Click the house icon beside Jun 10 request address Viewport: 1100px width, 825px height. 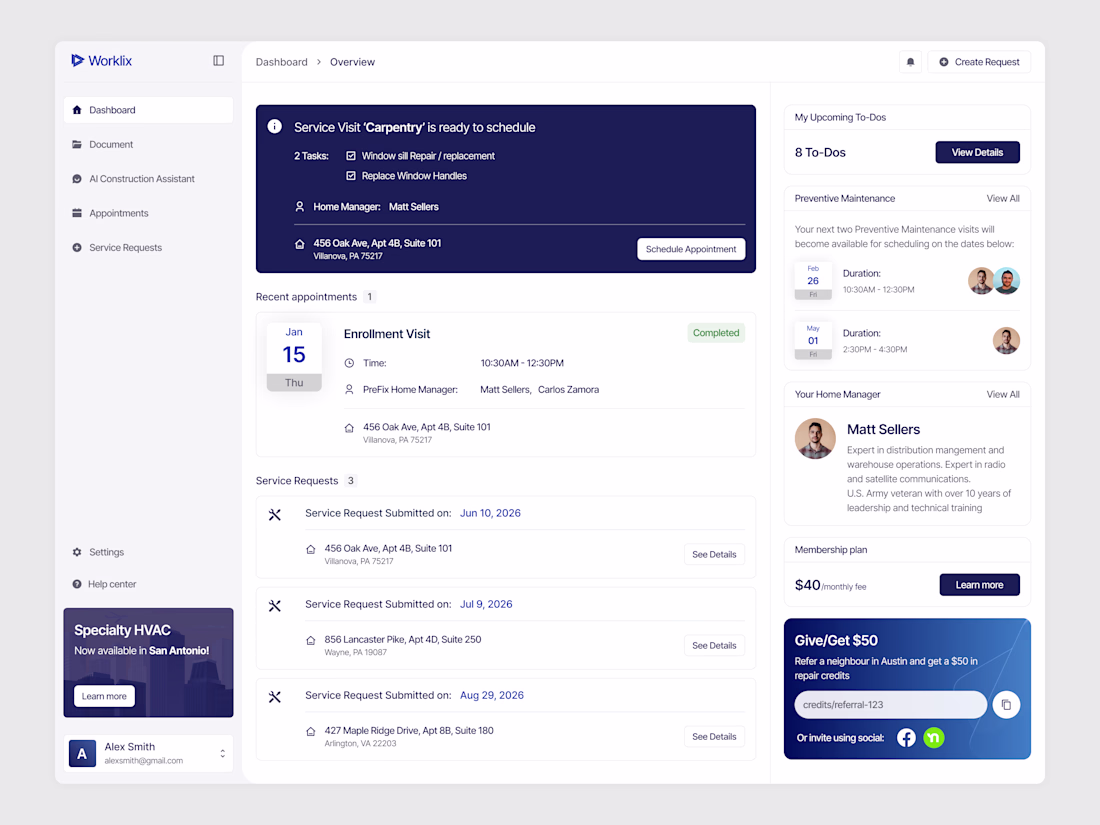point(311,549)
